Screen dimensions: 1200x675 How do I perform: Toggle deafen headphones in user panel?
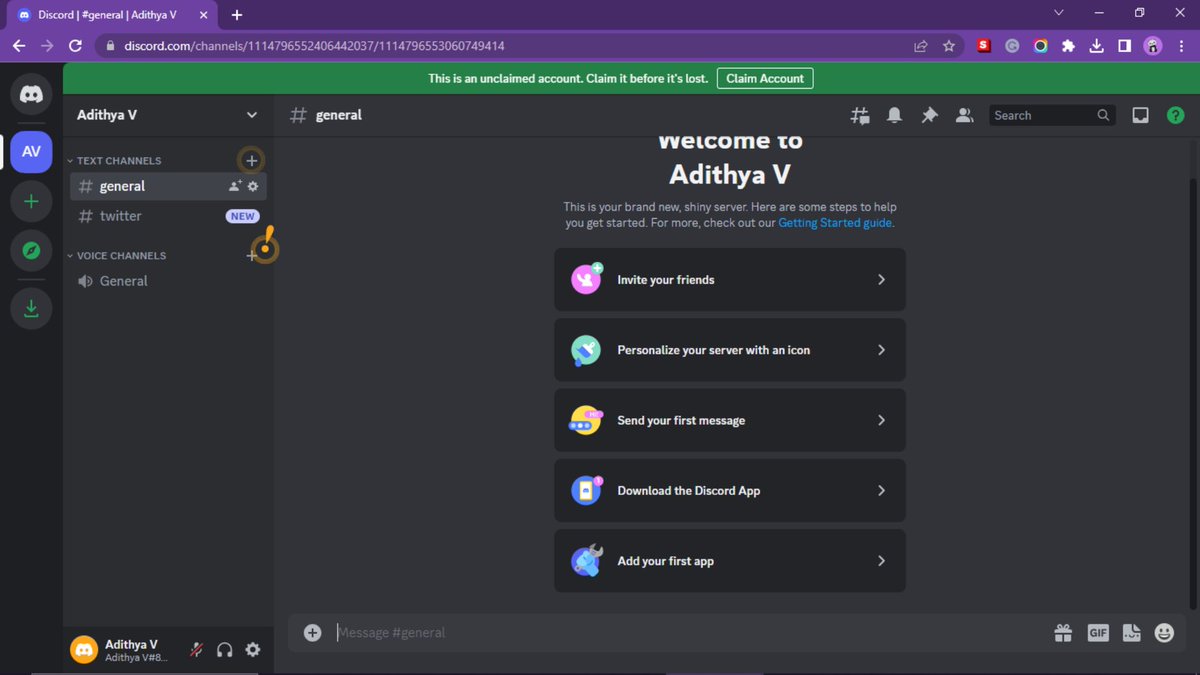[x=225, y=650]
